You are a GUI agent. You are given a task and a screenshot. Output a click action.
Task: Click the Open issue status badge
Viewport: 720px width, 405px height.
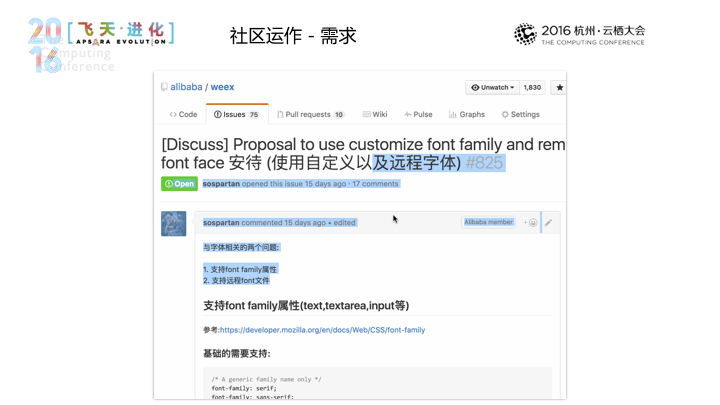click(179, 184)
